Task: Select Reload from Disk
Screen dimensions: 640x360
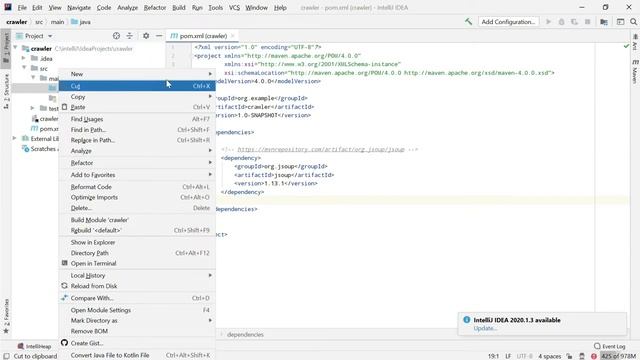Action: [137, 286]
